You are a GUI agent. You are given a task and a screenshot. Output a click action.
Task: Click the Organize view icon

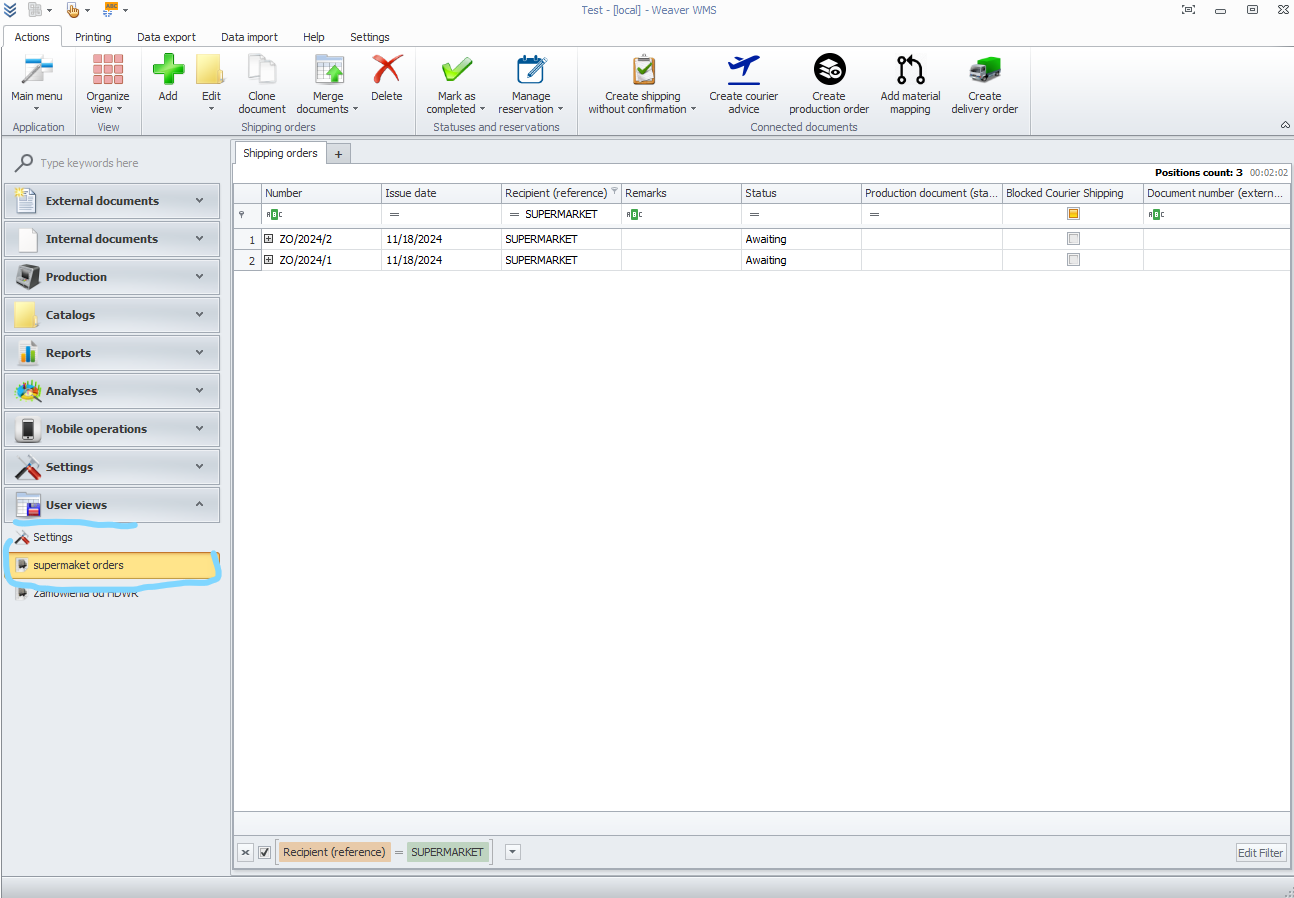[x=108, y=70]
